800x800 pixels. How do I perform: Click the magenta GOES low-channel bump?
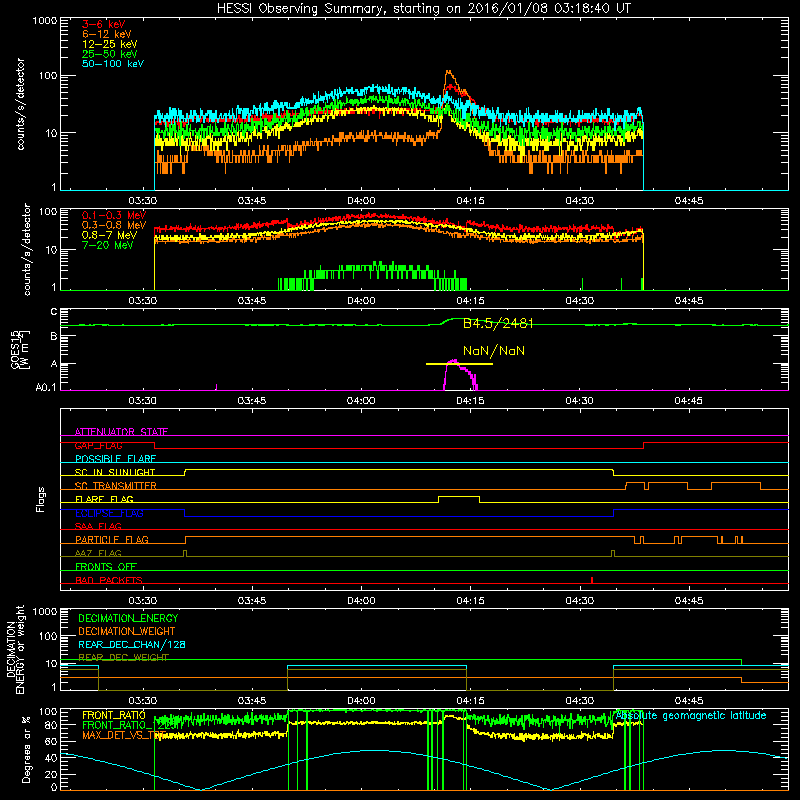pos(460,375)
